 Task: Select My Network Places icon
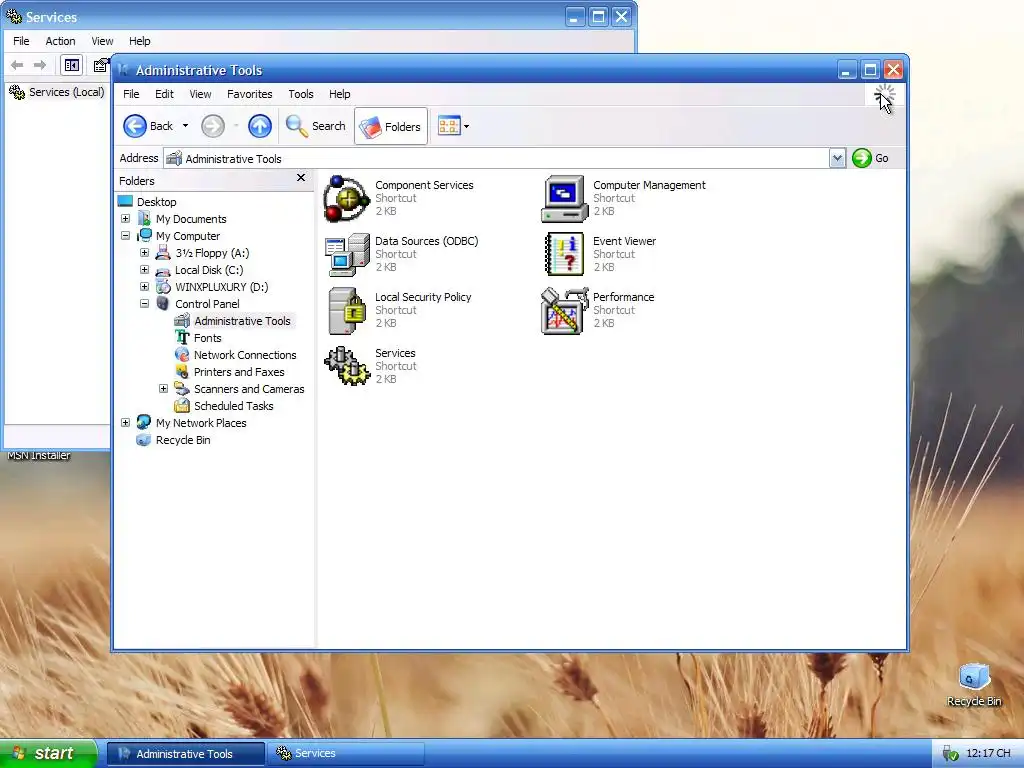(x=144, y=423)
